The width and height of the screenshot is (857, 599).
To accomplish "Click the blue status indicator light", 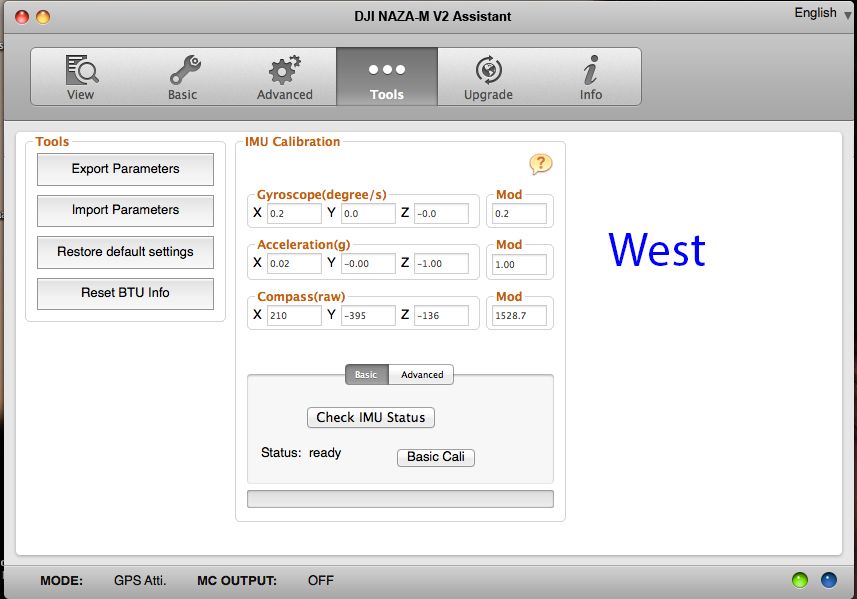I will tap(829, 580).
